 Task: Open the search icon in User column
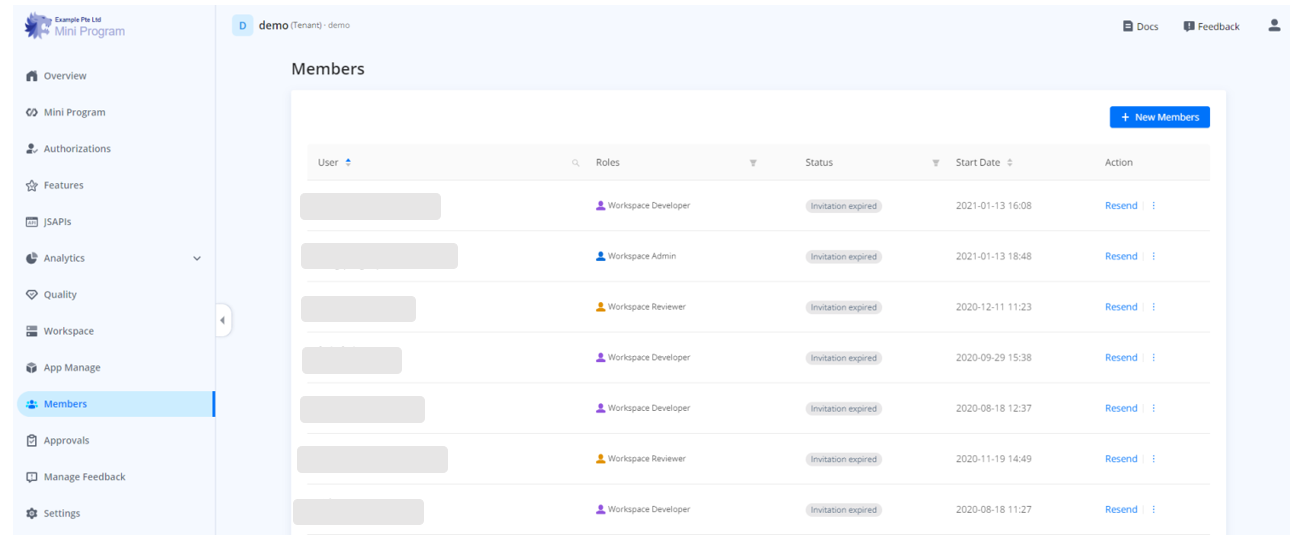tap(575, 163)
